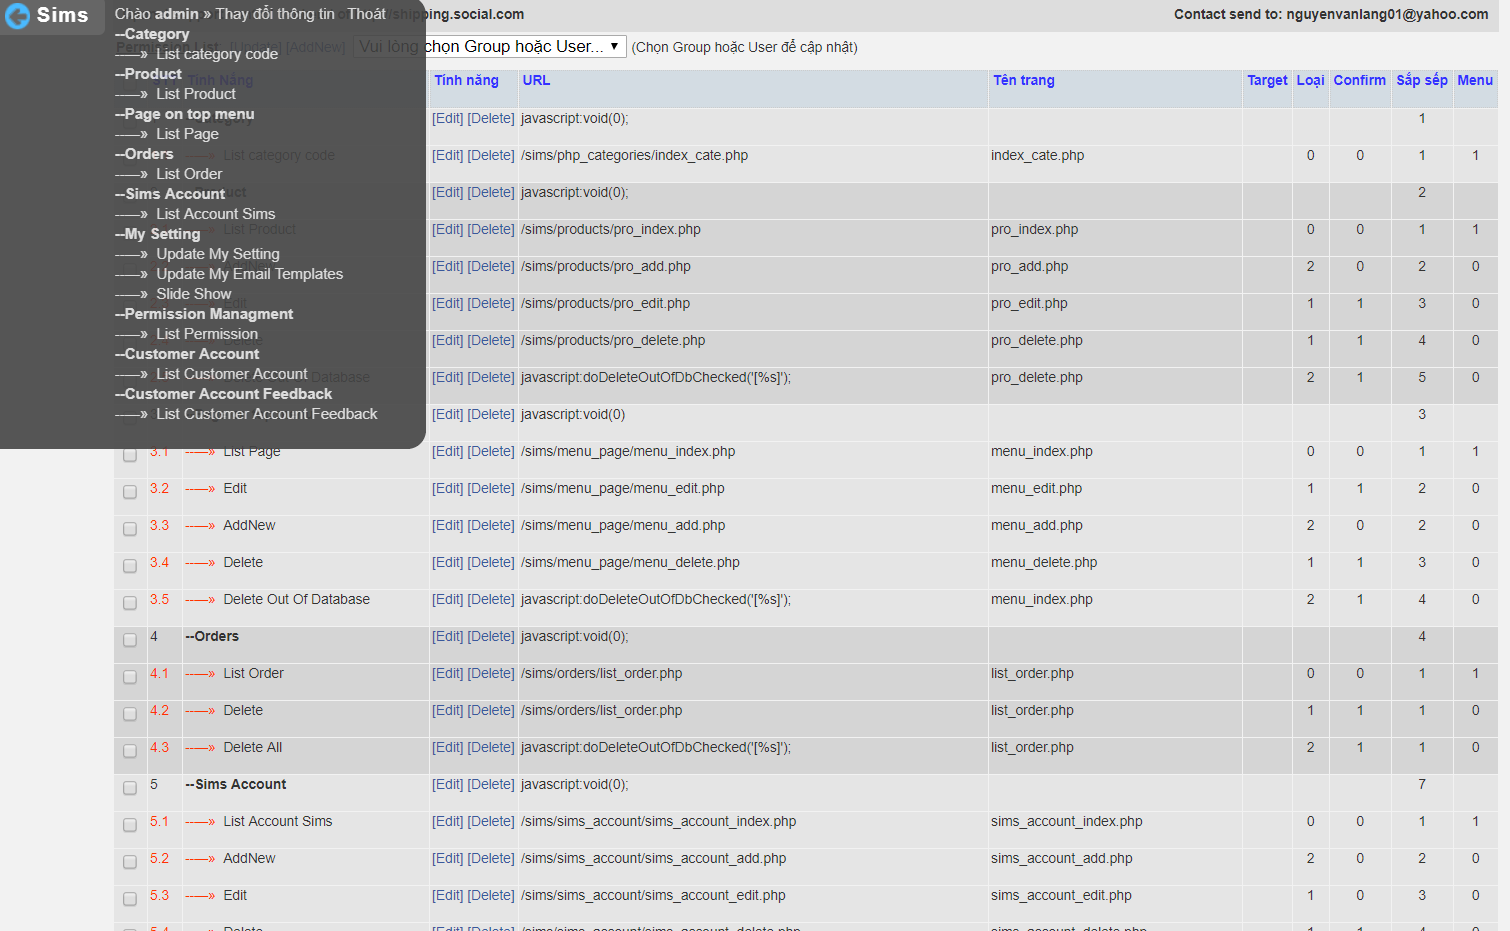
Task: Click Delete for sims_account_add.php row
Action: tap(491, 858)
